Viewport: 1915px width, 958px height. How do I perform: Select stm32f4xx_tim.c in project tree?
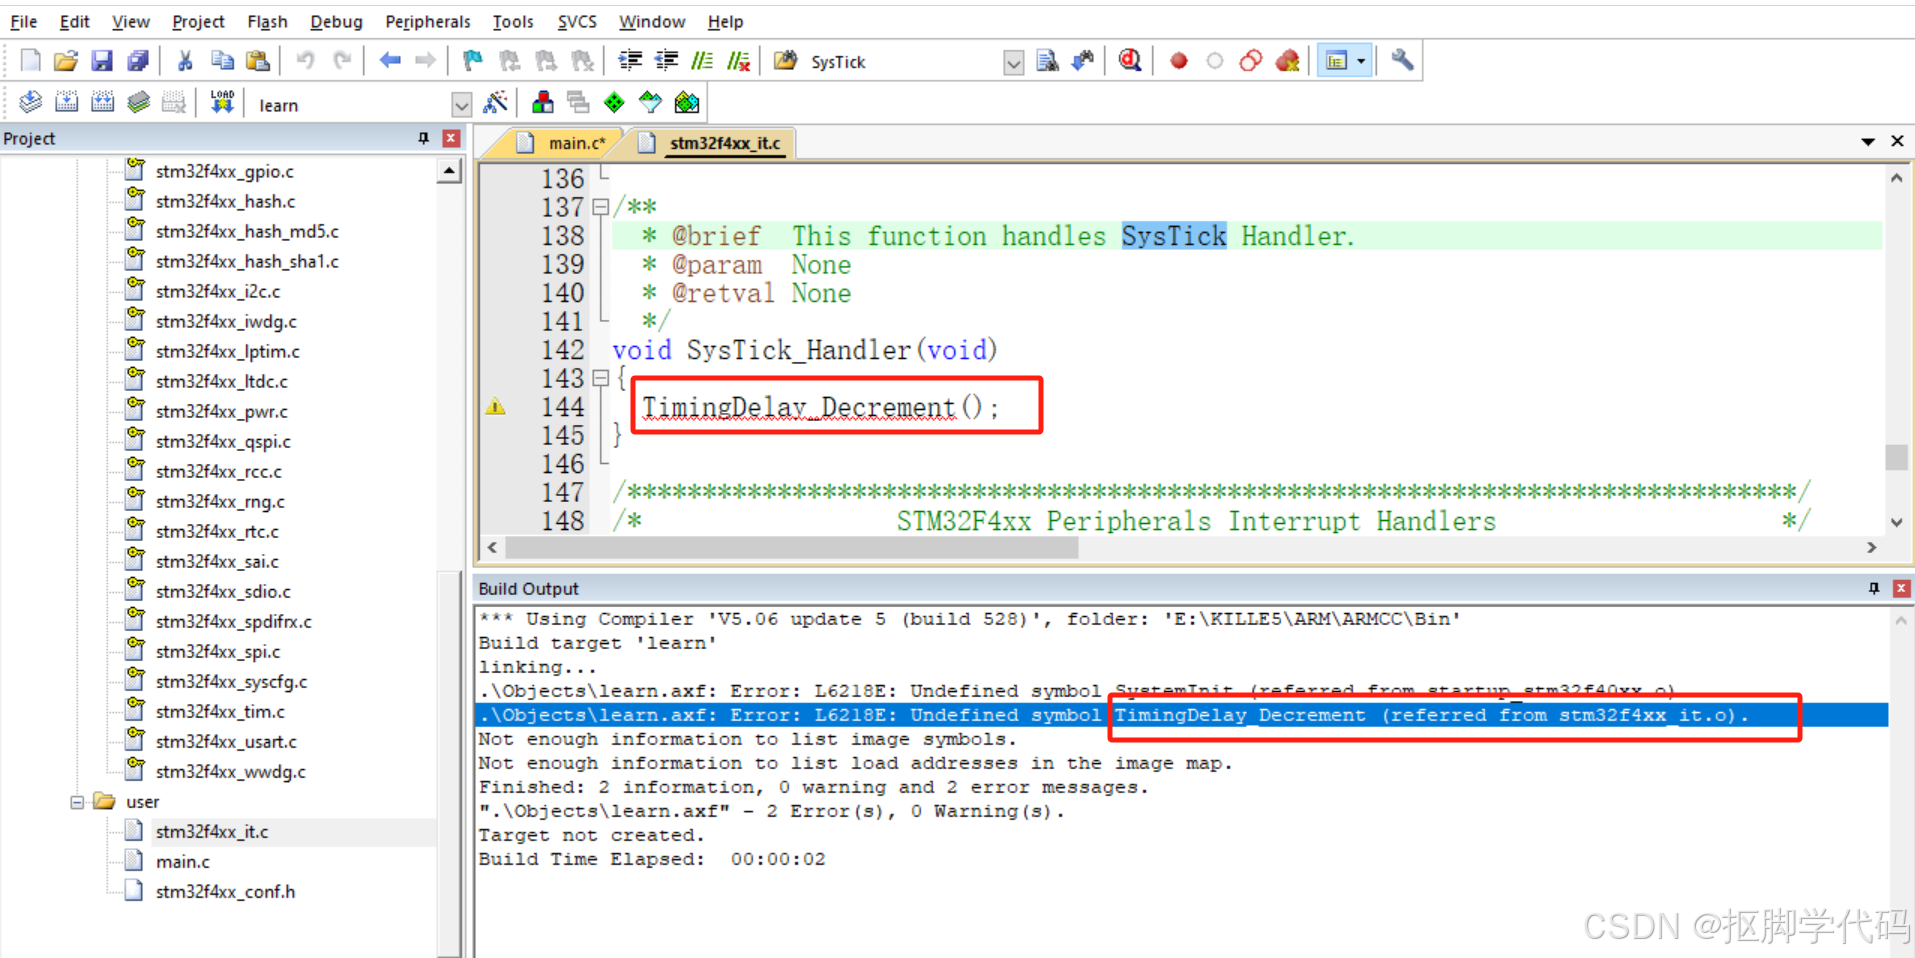[220, 711]
